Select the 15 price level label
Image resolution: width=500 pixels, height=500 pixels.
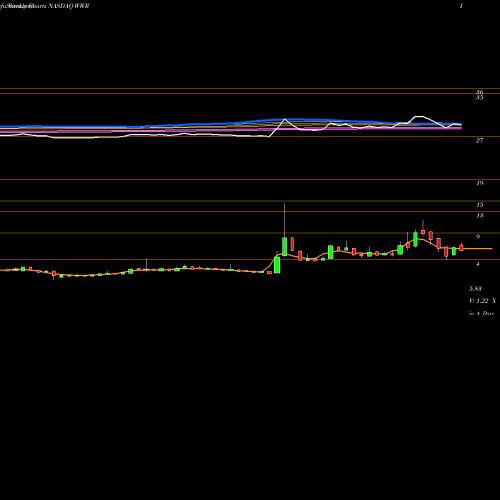click(x=480, y=205)
